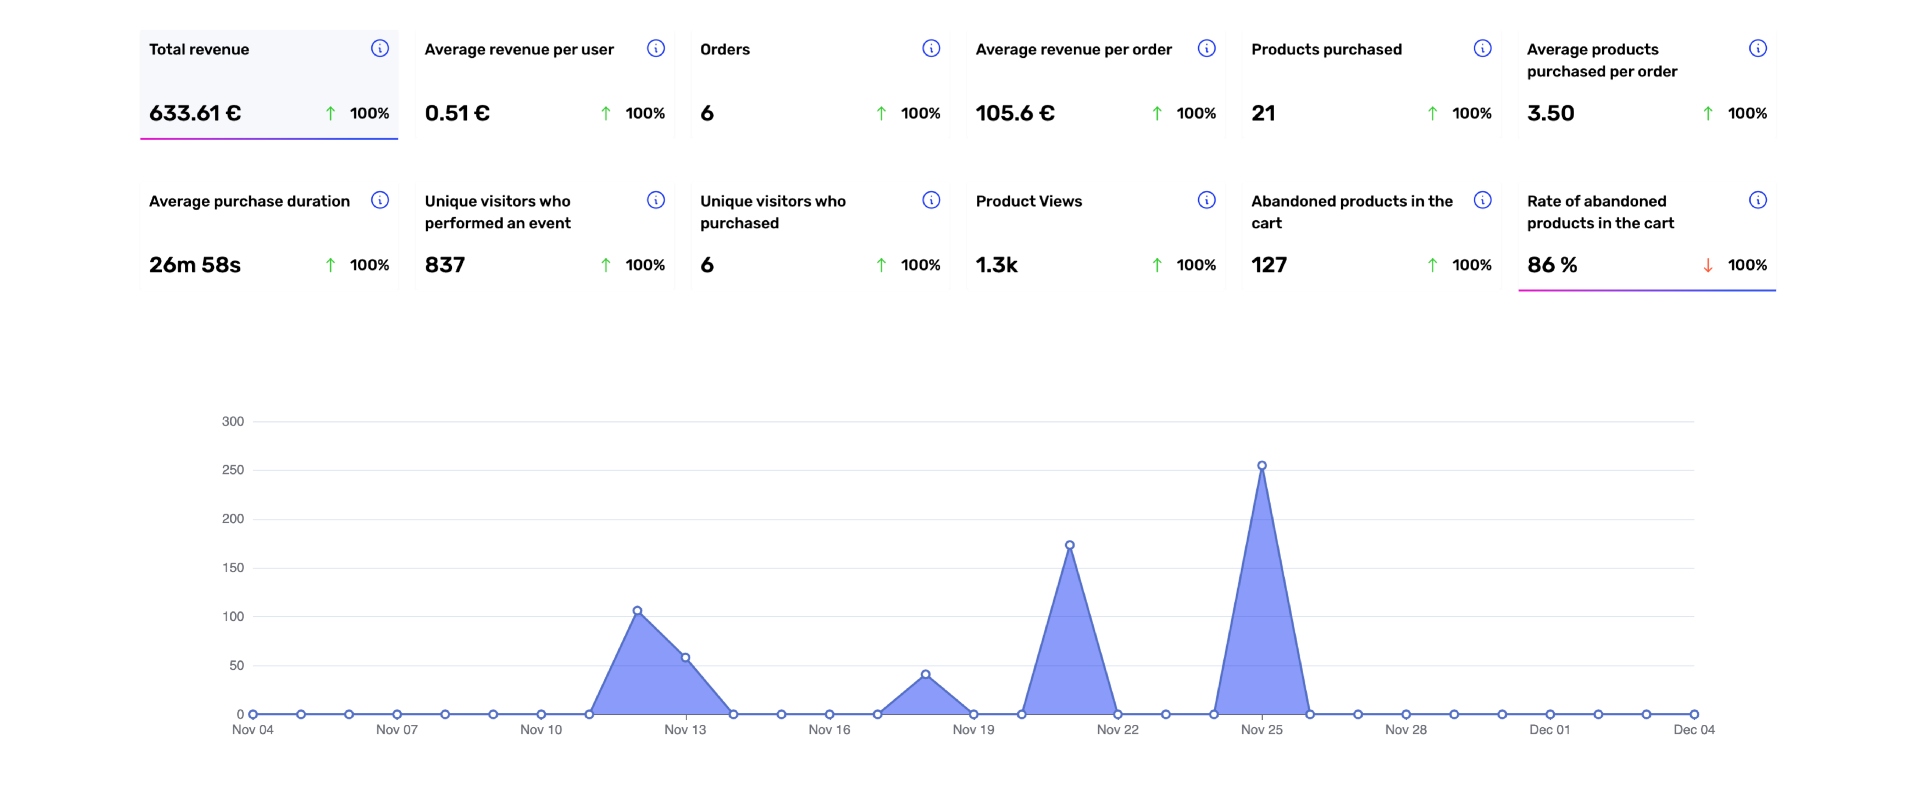Click the chart data point at Nov 19
This screenshot has width=1920, height=800.
click(x=974, y=715)
